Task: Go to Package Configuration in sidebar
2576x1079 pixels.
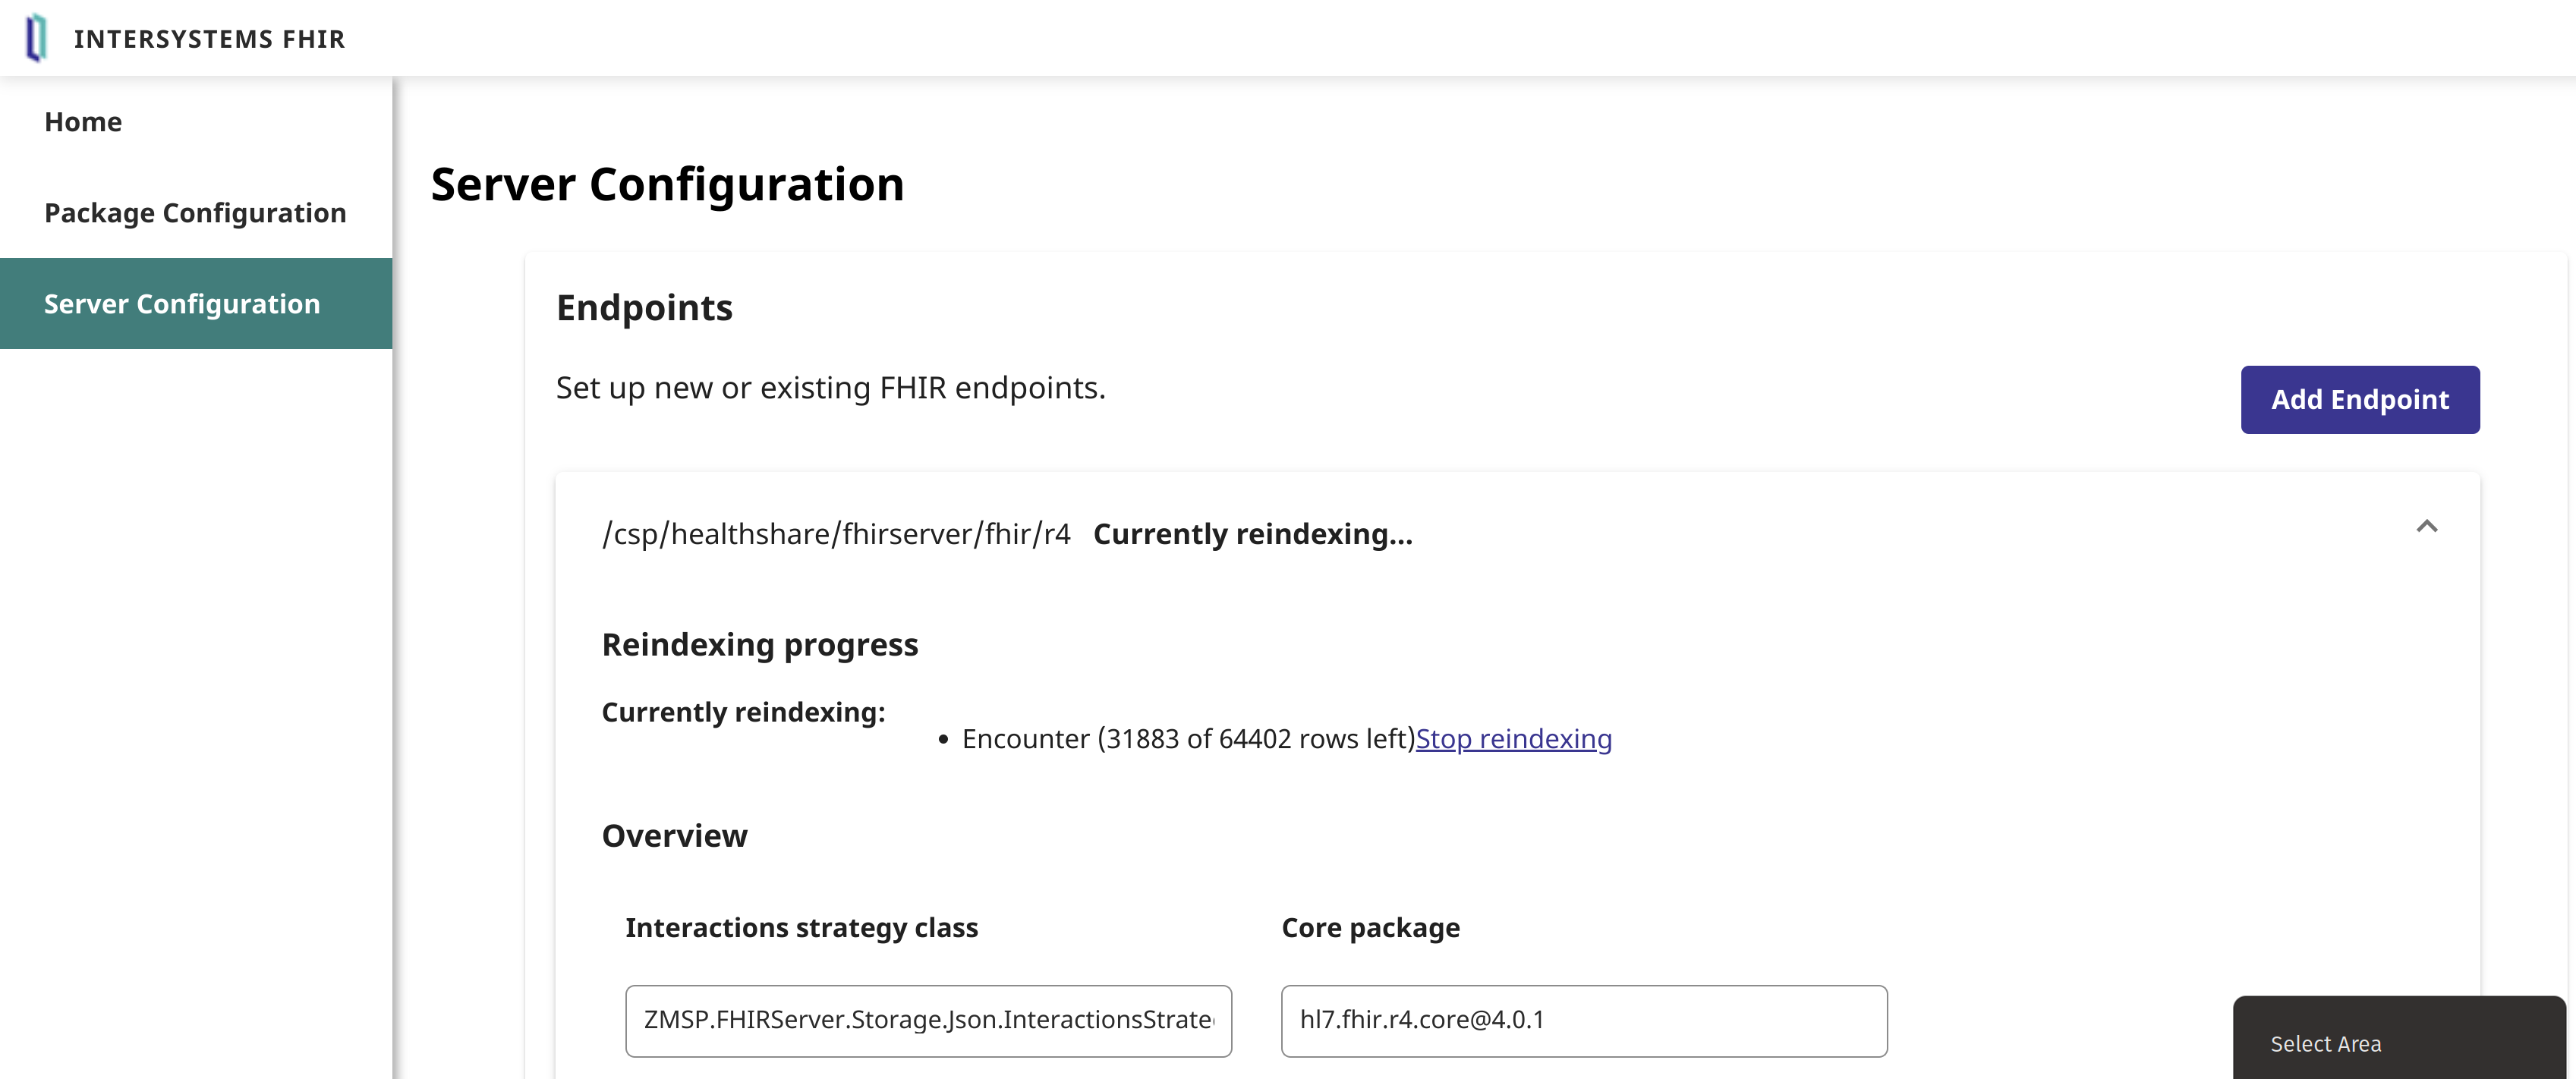Action: tap(195, 213)
